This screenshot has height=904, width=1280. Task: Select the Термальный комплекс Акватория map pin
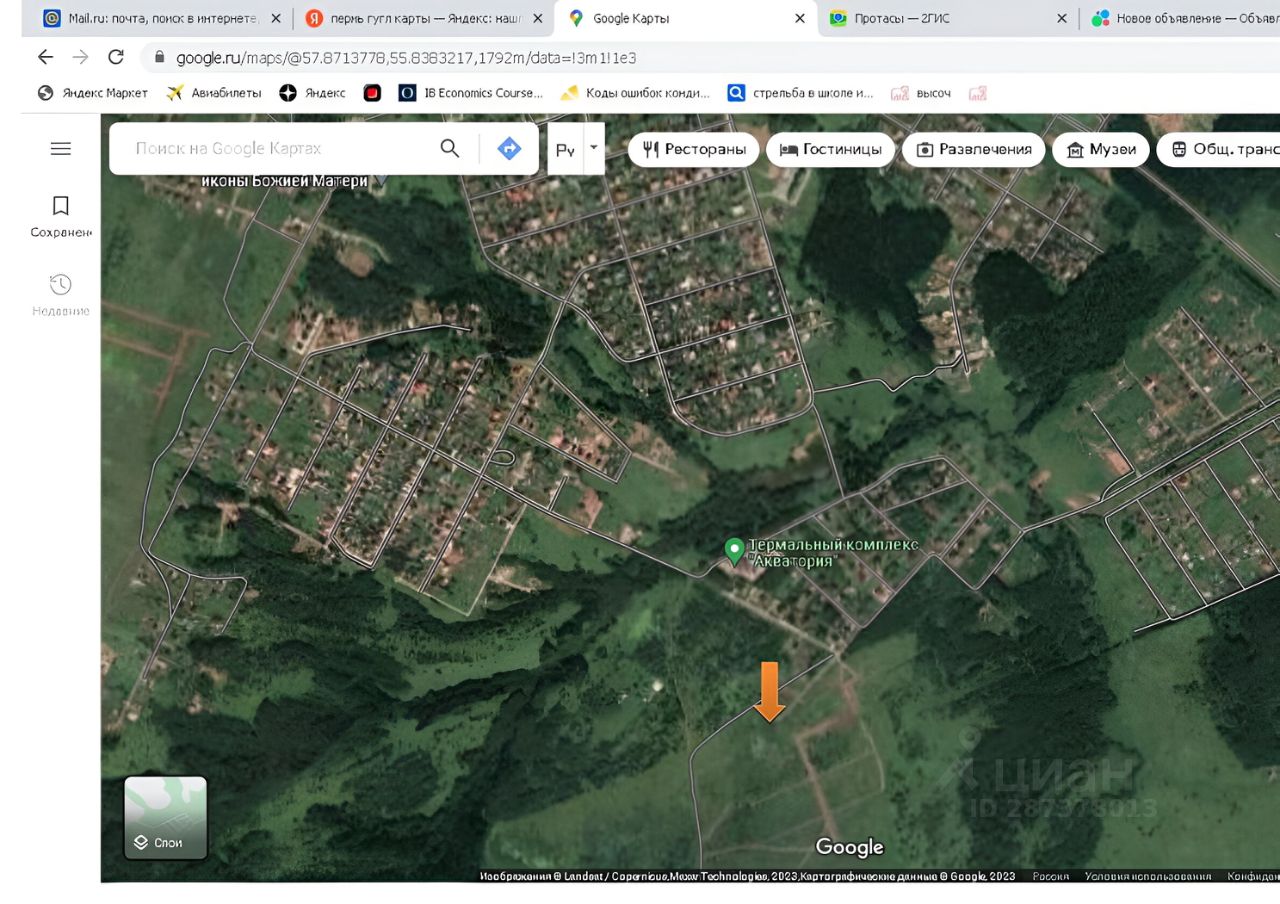coord(735,549)
